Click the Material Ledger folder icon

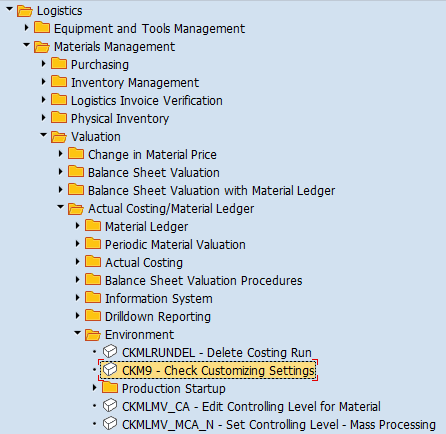click(93, 225)
